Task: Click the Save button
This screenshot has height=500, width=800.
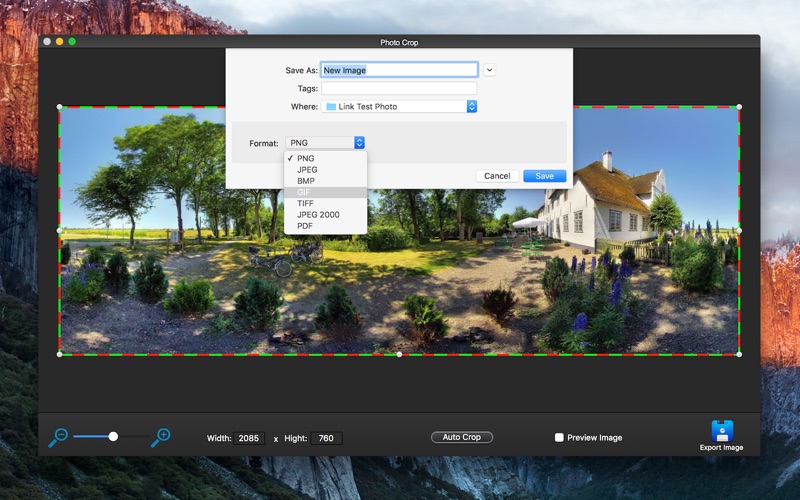Action: (x=544, y=176)
